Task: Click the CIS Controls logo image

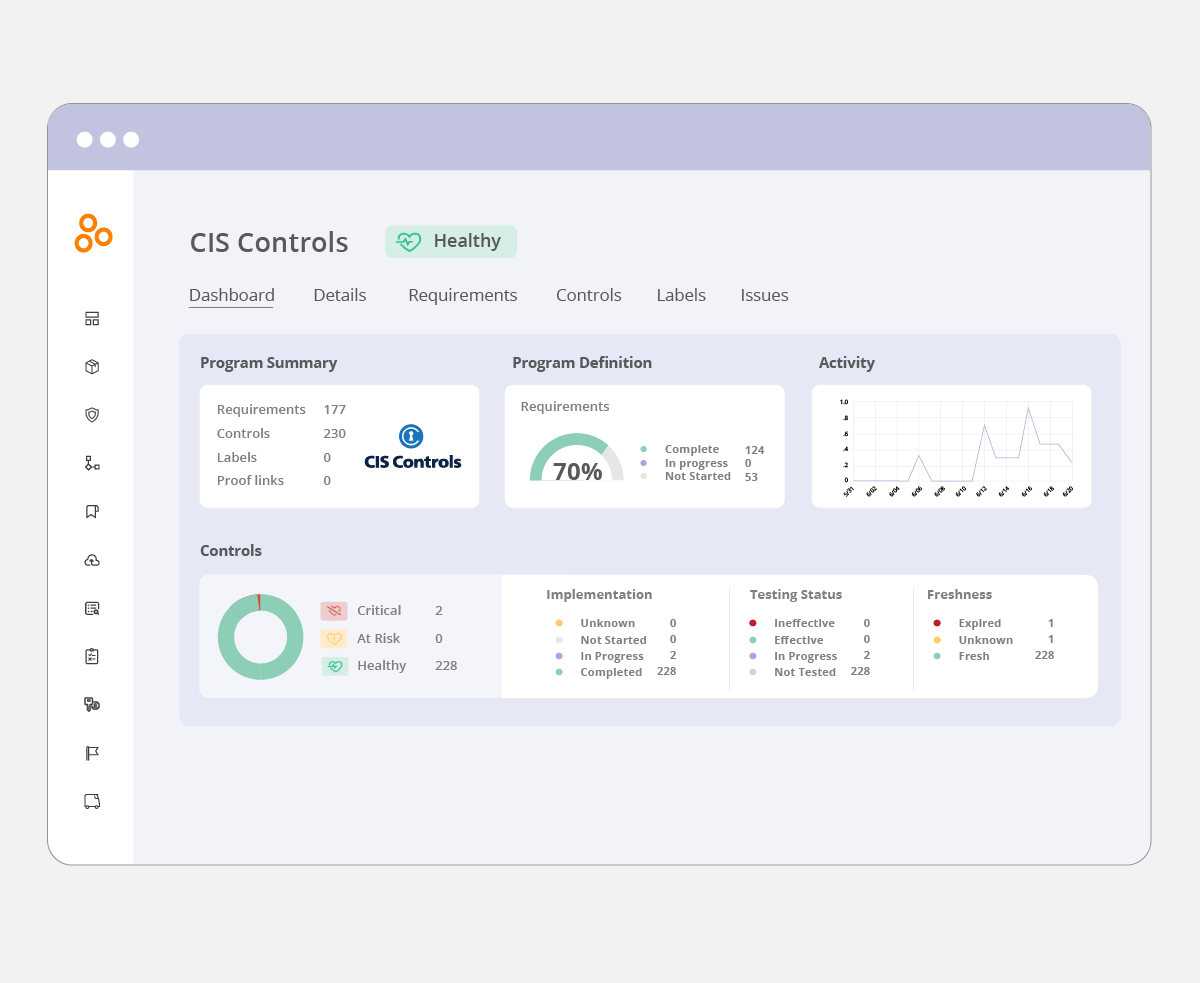Action: [x=412, y=447]
